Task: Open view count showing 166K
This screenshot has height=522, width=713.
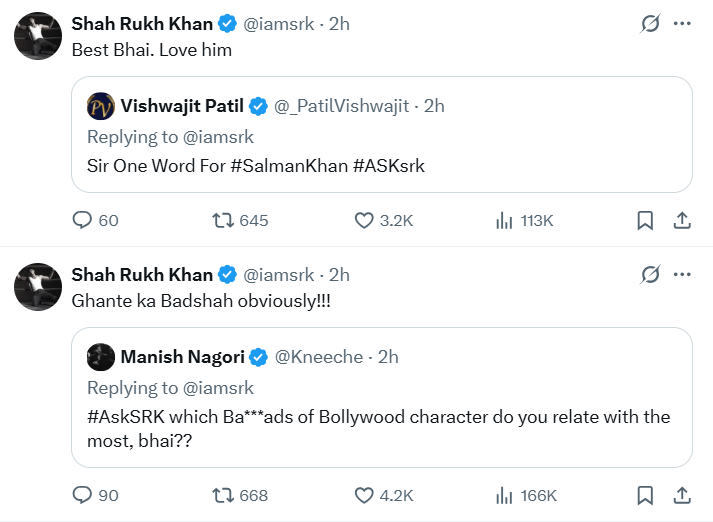Action: click(x=505, y=495)
